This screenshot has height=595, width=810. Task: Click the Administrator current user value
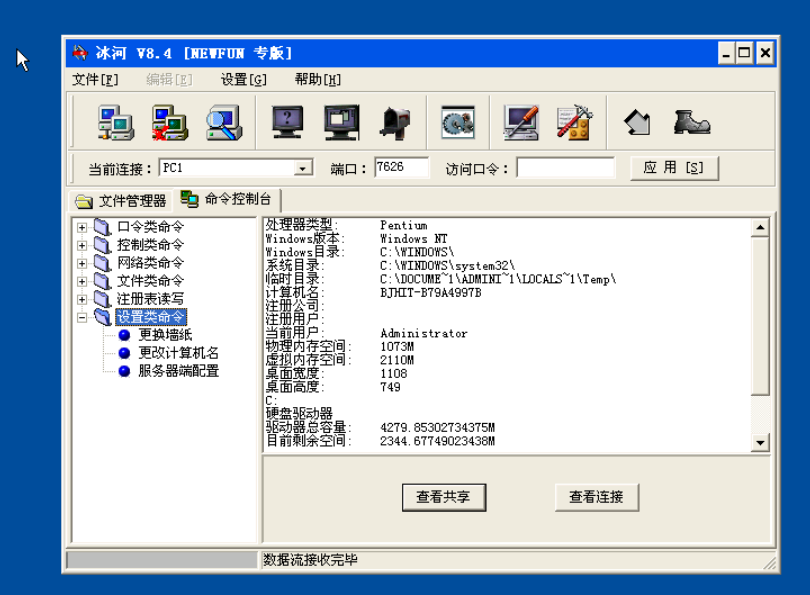coord(424,334)
